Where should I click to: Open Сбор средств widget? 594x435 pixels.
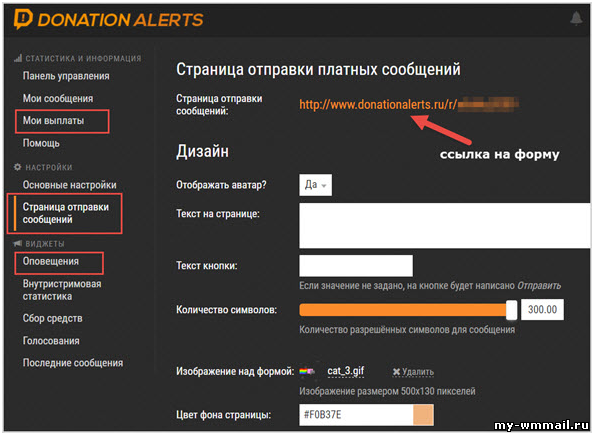(x=52, y=318)
